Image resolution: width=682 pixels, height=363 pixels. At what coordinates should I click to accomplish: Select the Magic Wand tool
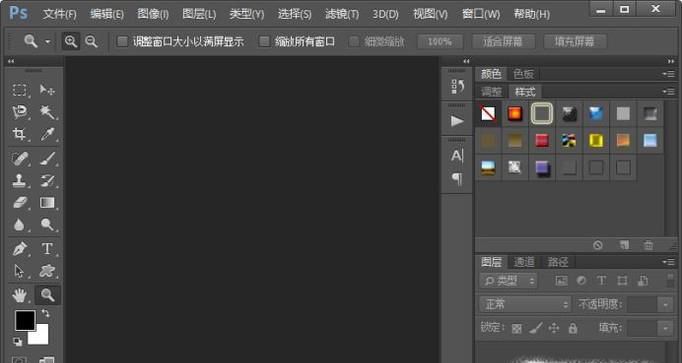coord(47,112)
